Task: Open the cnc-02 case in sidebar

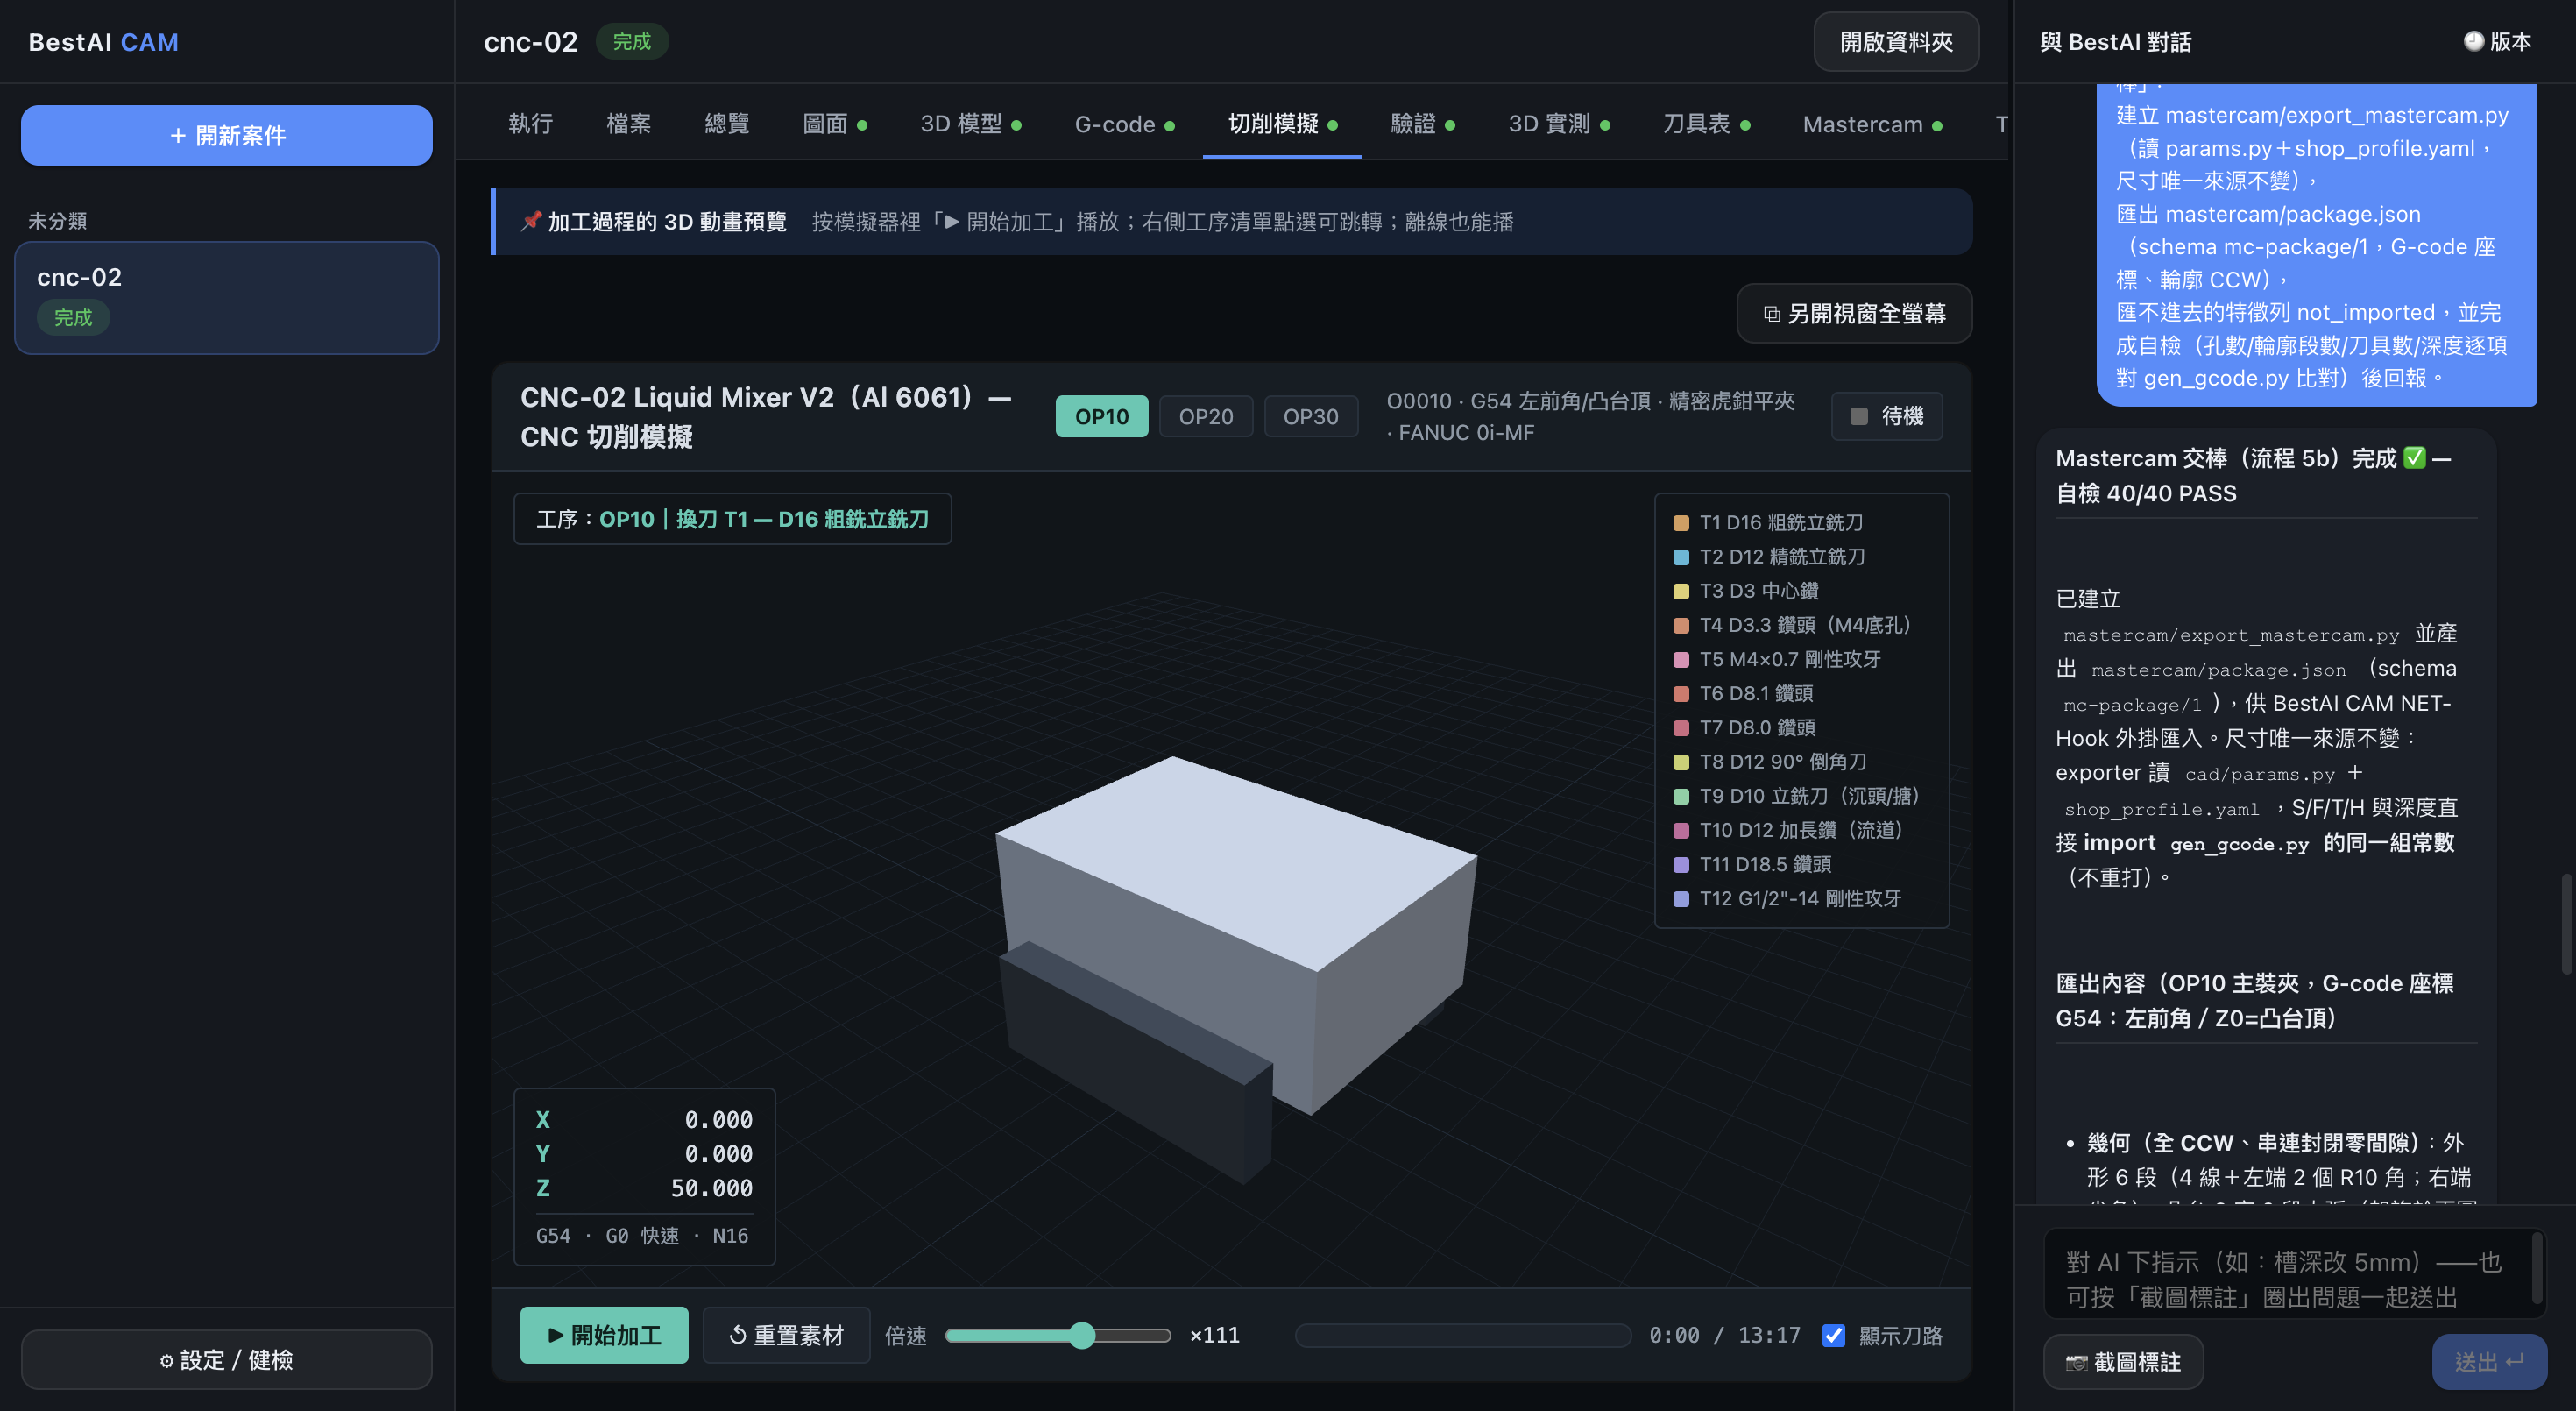Action: 227,297
